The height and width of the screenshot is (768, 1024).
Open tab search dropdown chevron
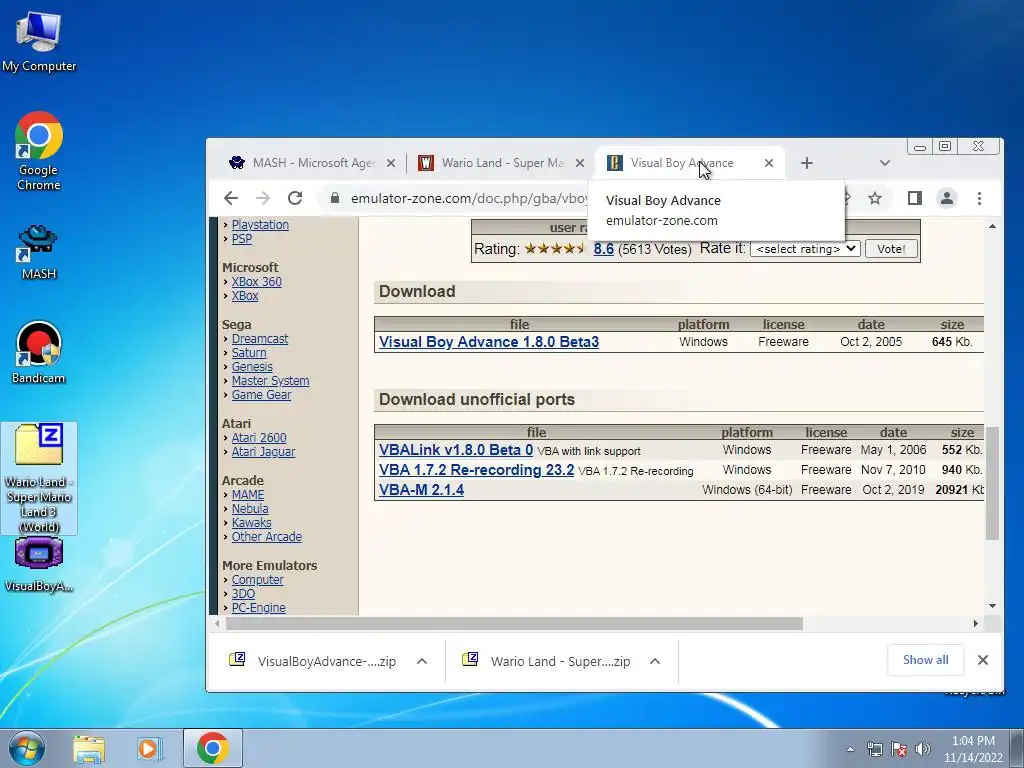[885, 163]
